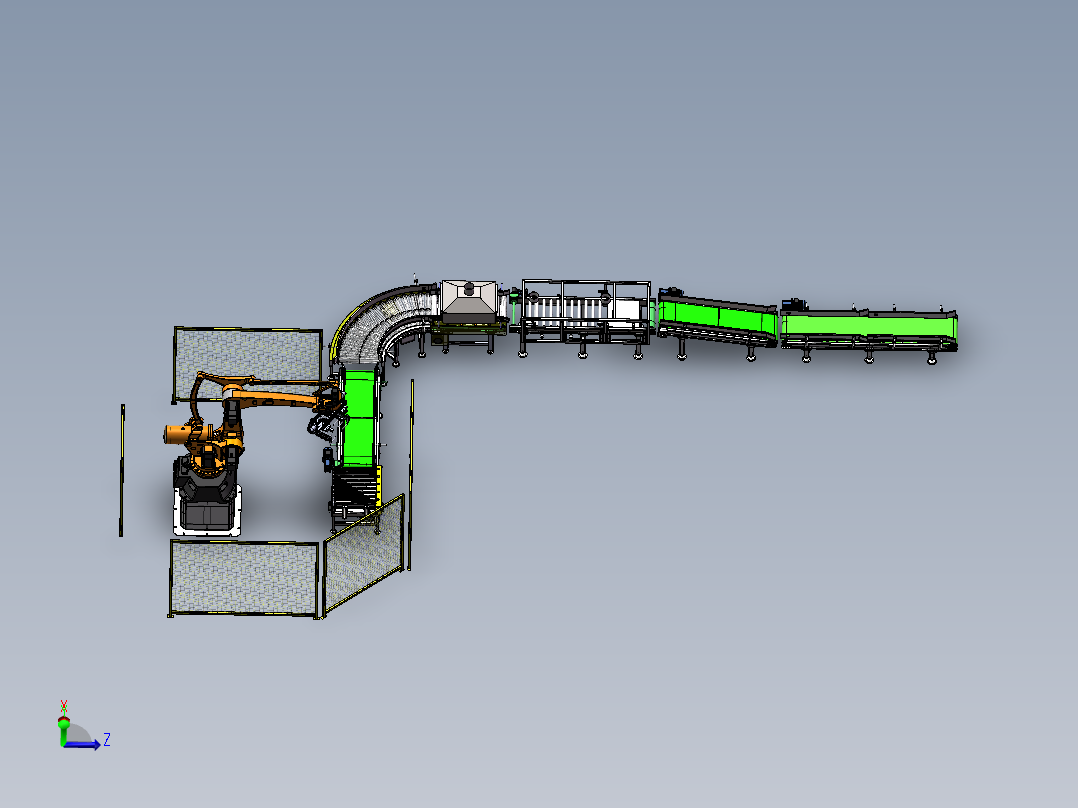Select the robot gripper end effector
This screenshot has width=1078, height=808.
(327, 423)
